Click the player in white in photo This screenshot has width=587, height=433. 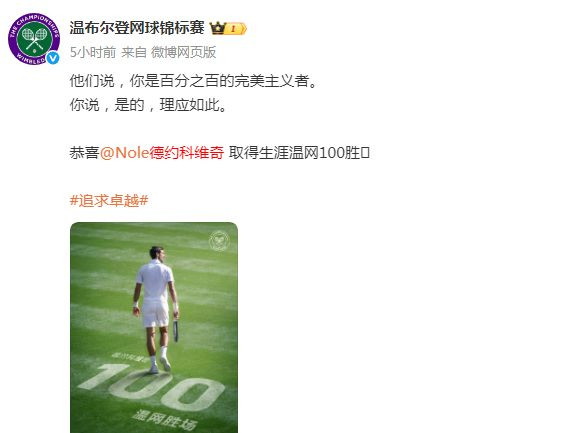click(x=156, y=310)
